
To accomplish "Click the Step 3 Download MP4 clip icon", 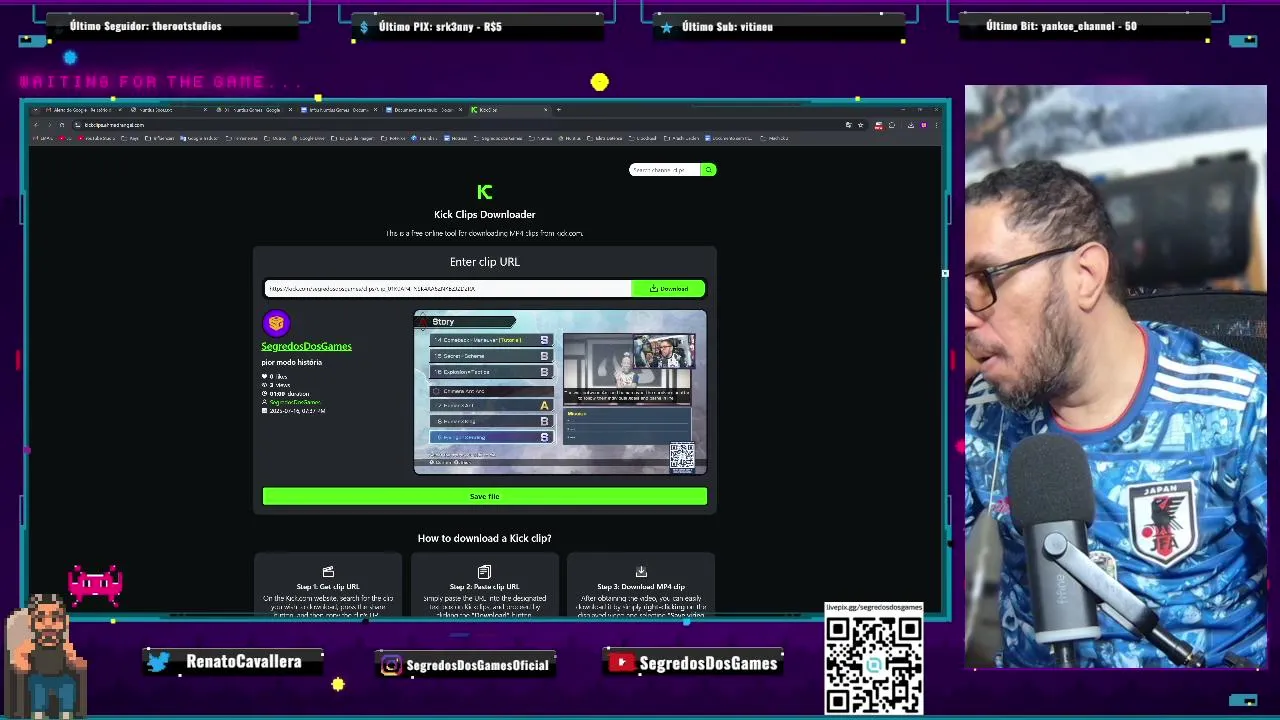I will (641, 572).
